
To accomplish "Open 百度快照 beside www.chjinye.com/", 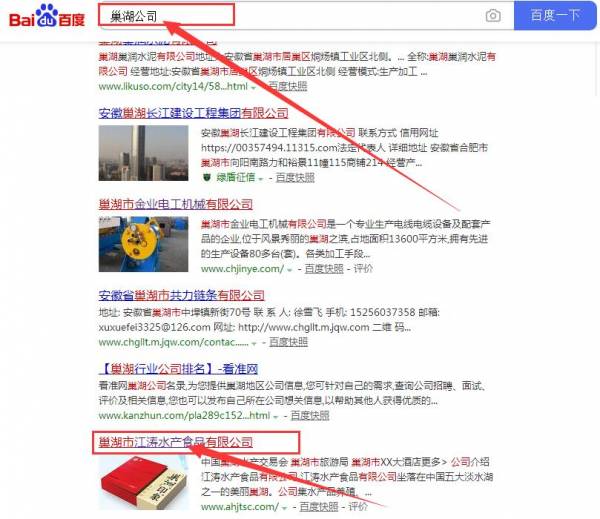I will tap(324, 269).
